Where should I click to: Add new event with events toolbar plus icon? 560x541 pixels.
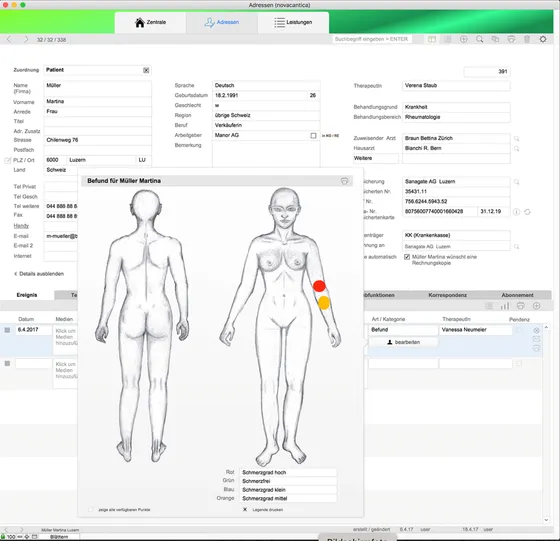(x=536, y=306)
